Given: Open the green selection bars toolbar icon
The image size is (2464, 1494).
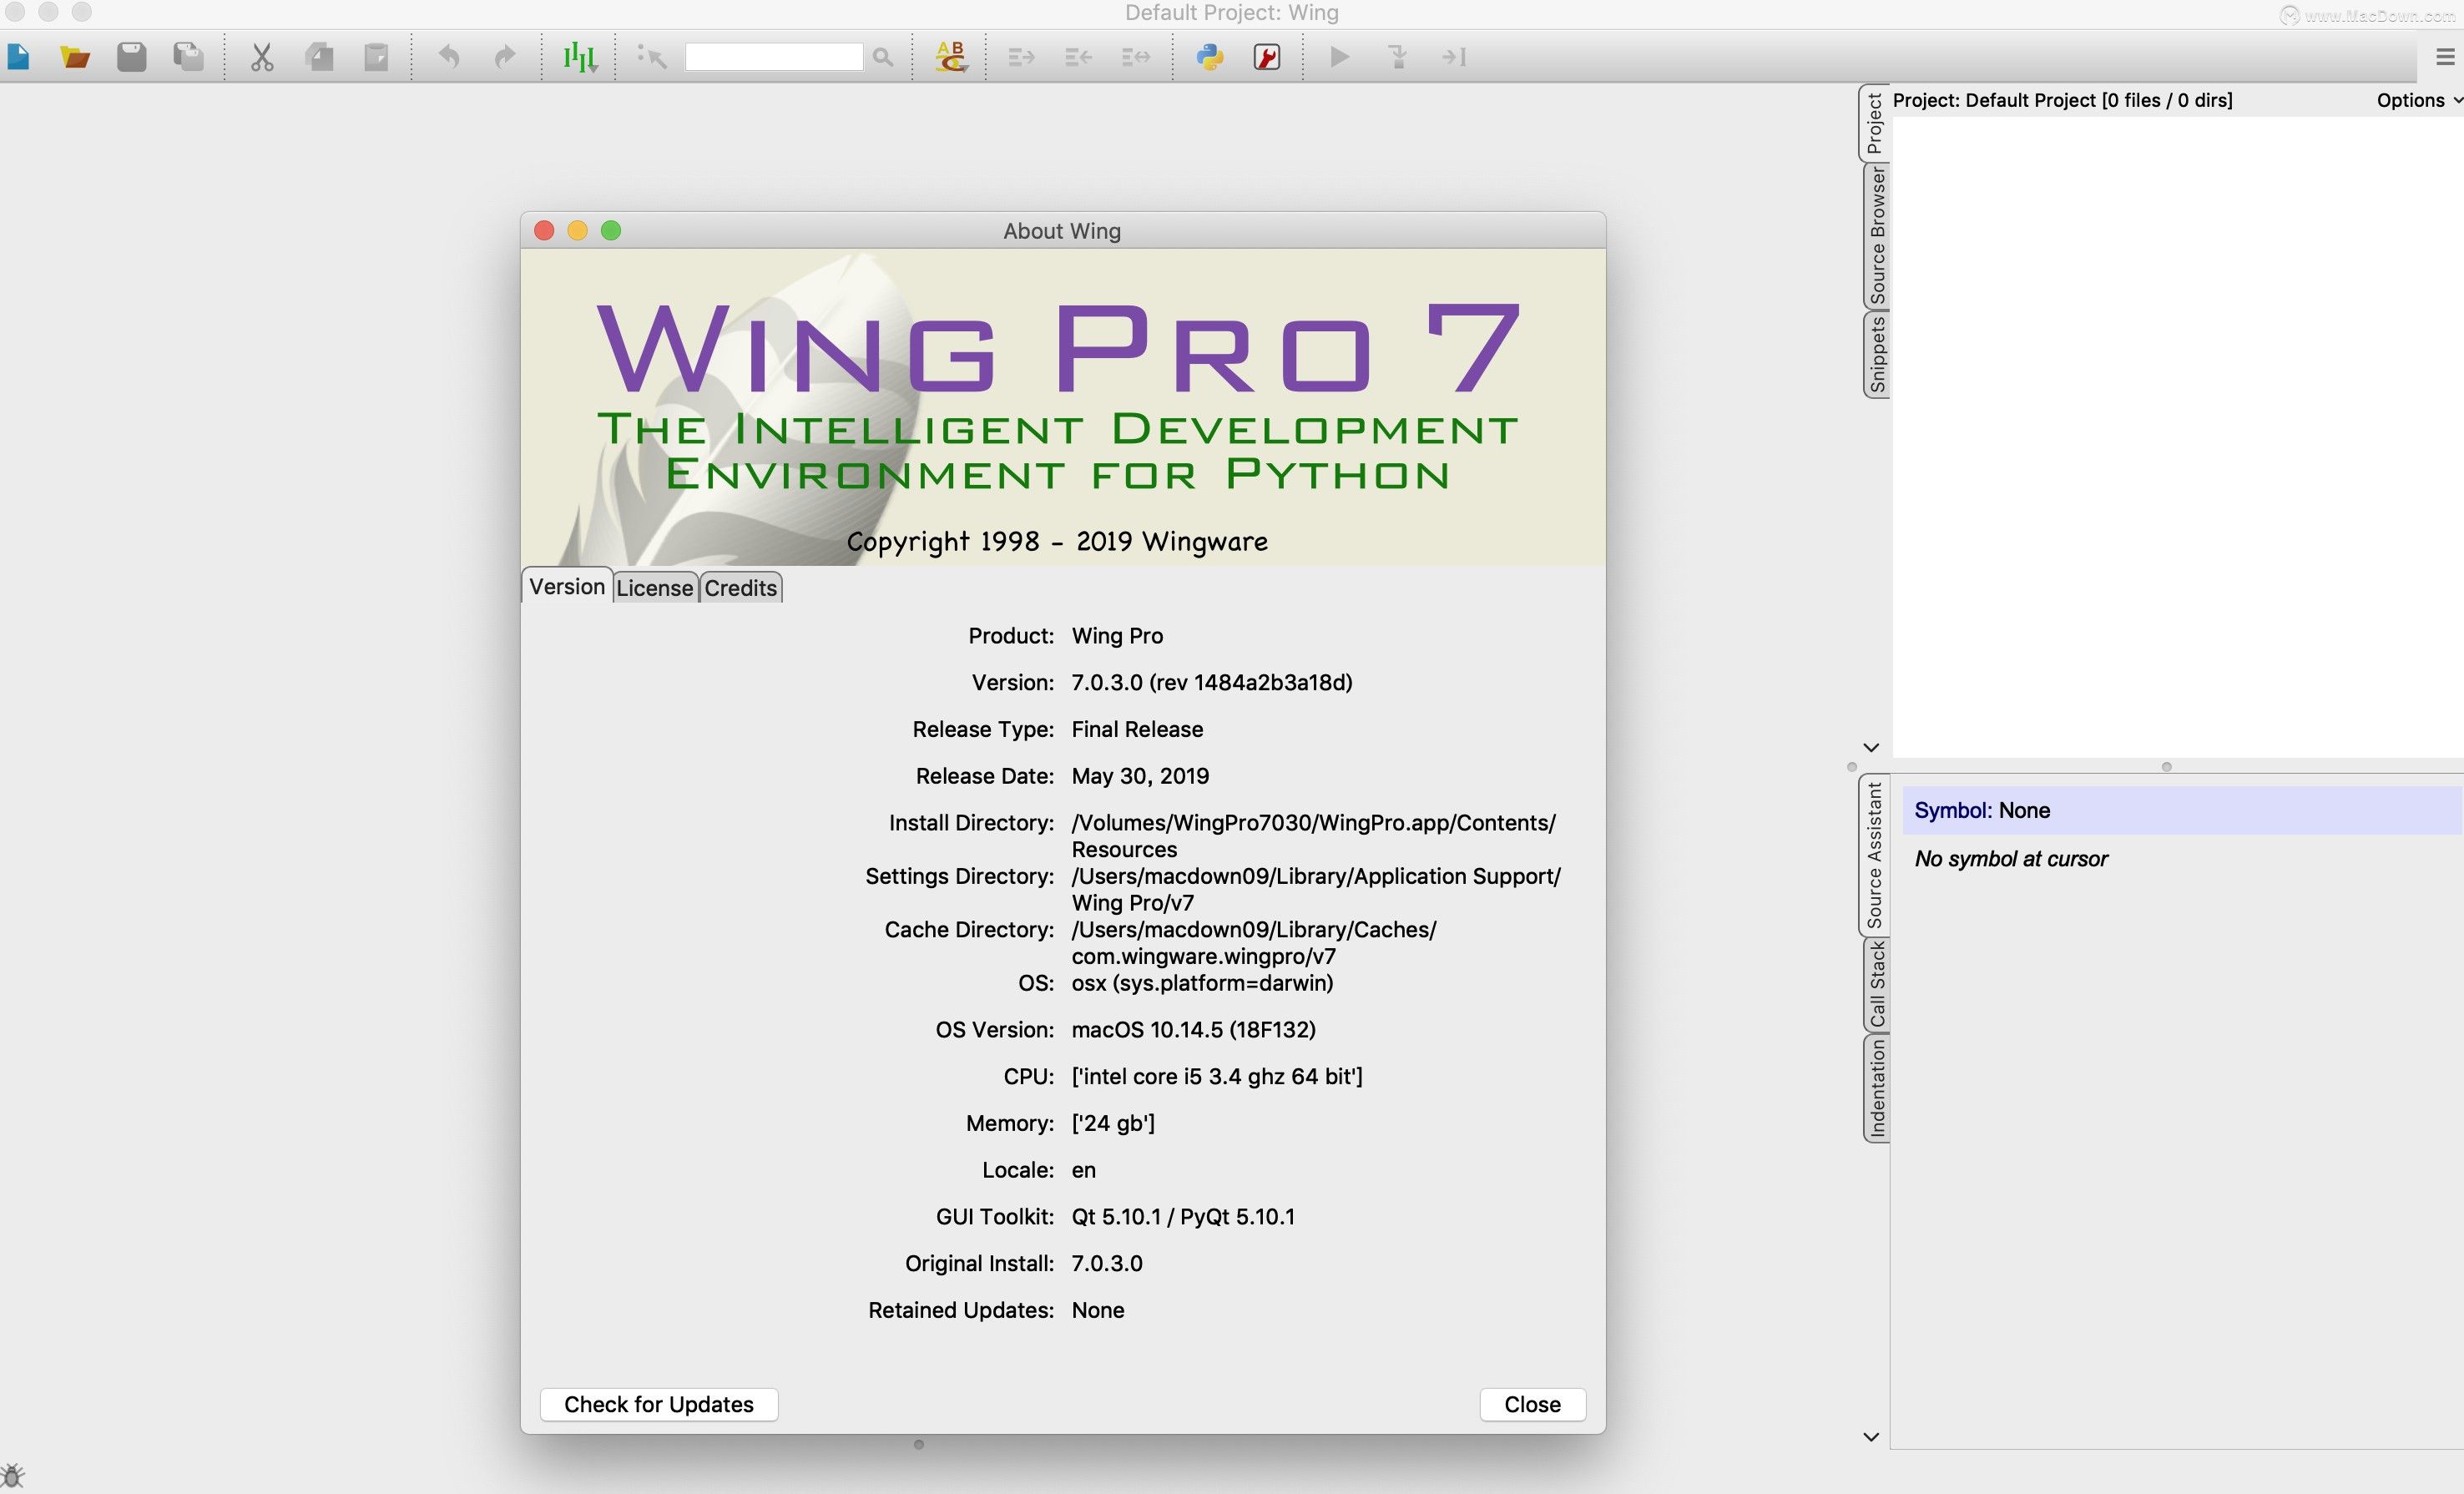Looking at the screenshot, I should pos(579,57).
